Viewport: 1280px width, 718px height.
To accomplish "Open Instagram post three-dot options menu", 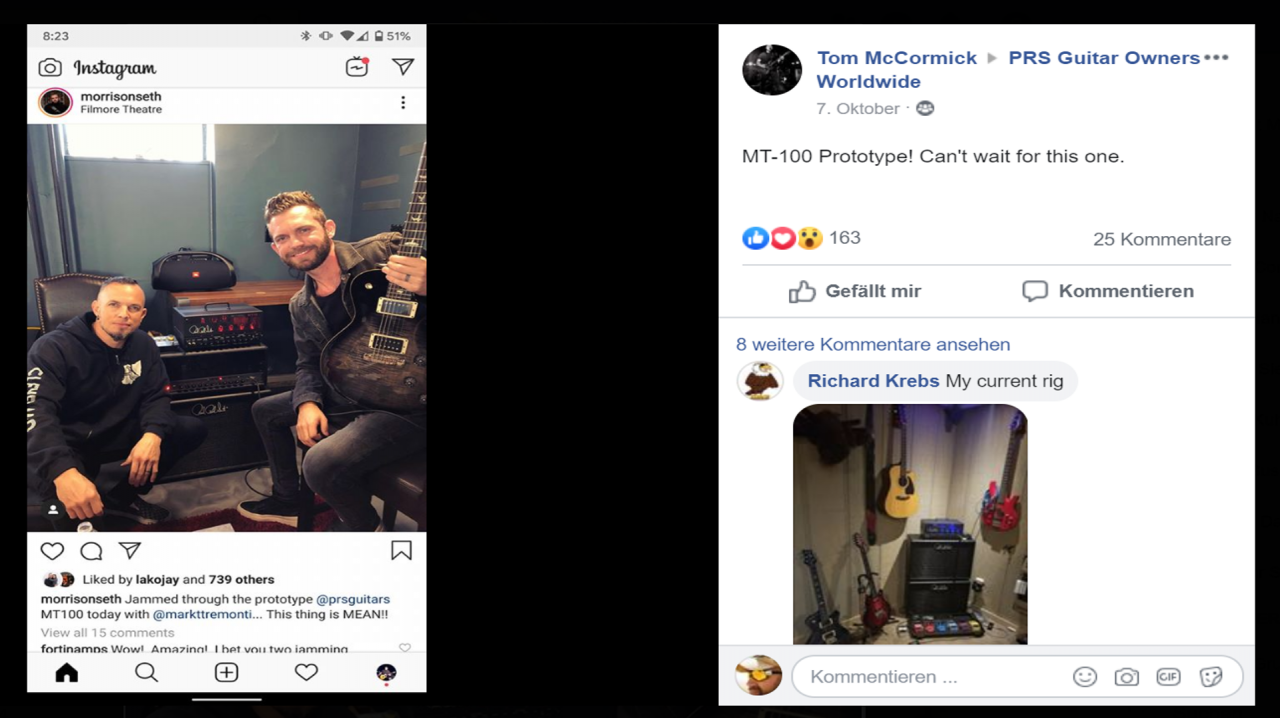I will pyautogui.click(x=403, y=103).
